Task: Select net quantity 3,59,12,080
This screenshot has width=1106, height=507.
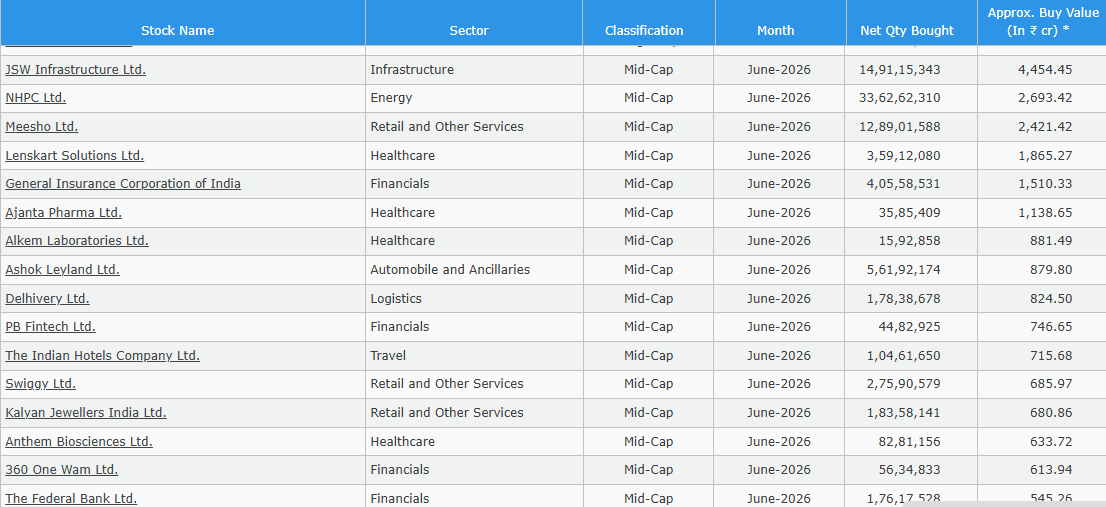Action: [904, 156]
